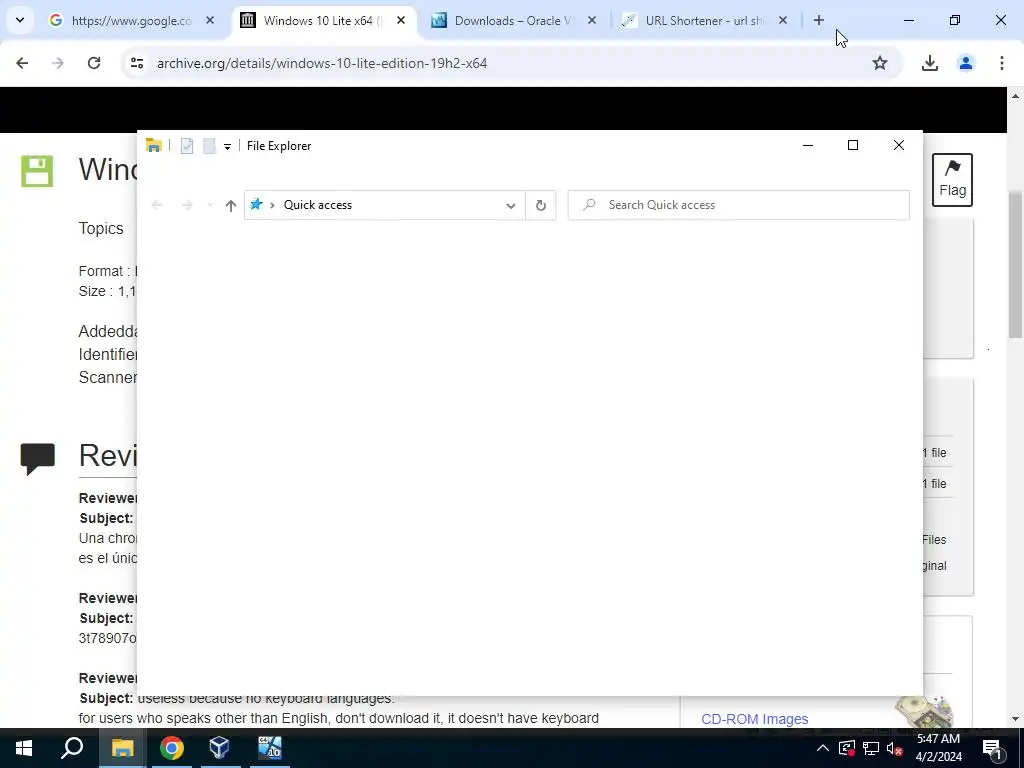
Task: Reload the archive.org page
Action: [94, 63]
